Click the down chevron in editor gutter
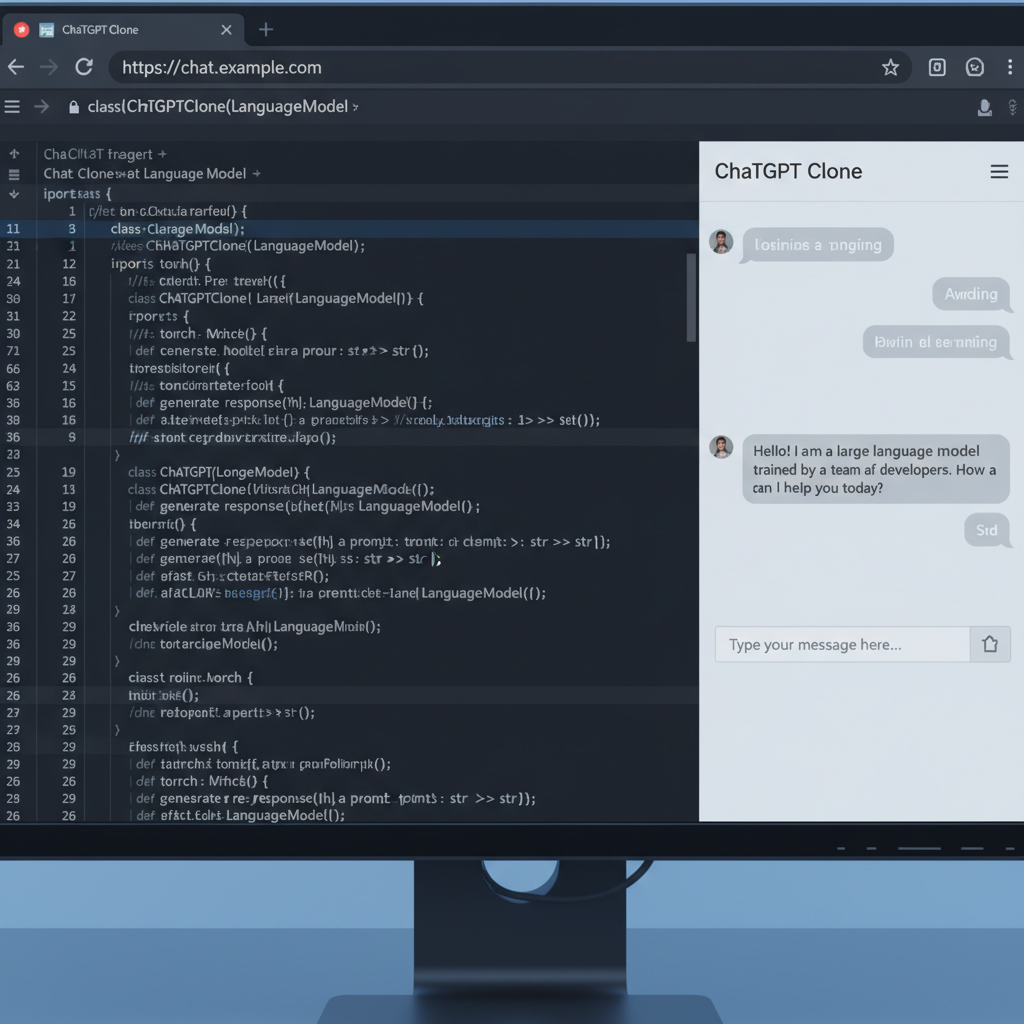Viewport: 1024px width, 1024px height. pyautogui.click(x=14, y=194)
